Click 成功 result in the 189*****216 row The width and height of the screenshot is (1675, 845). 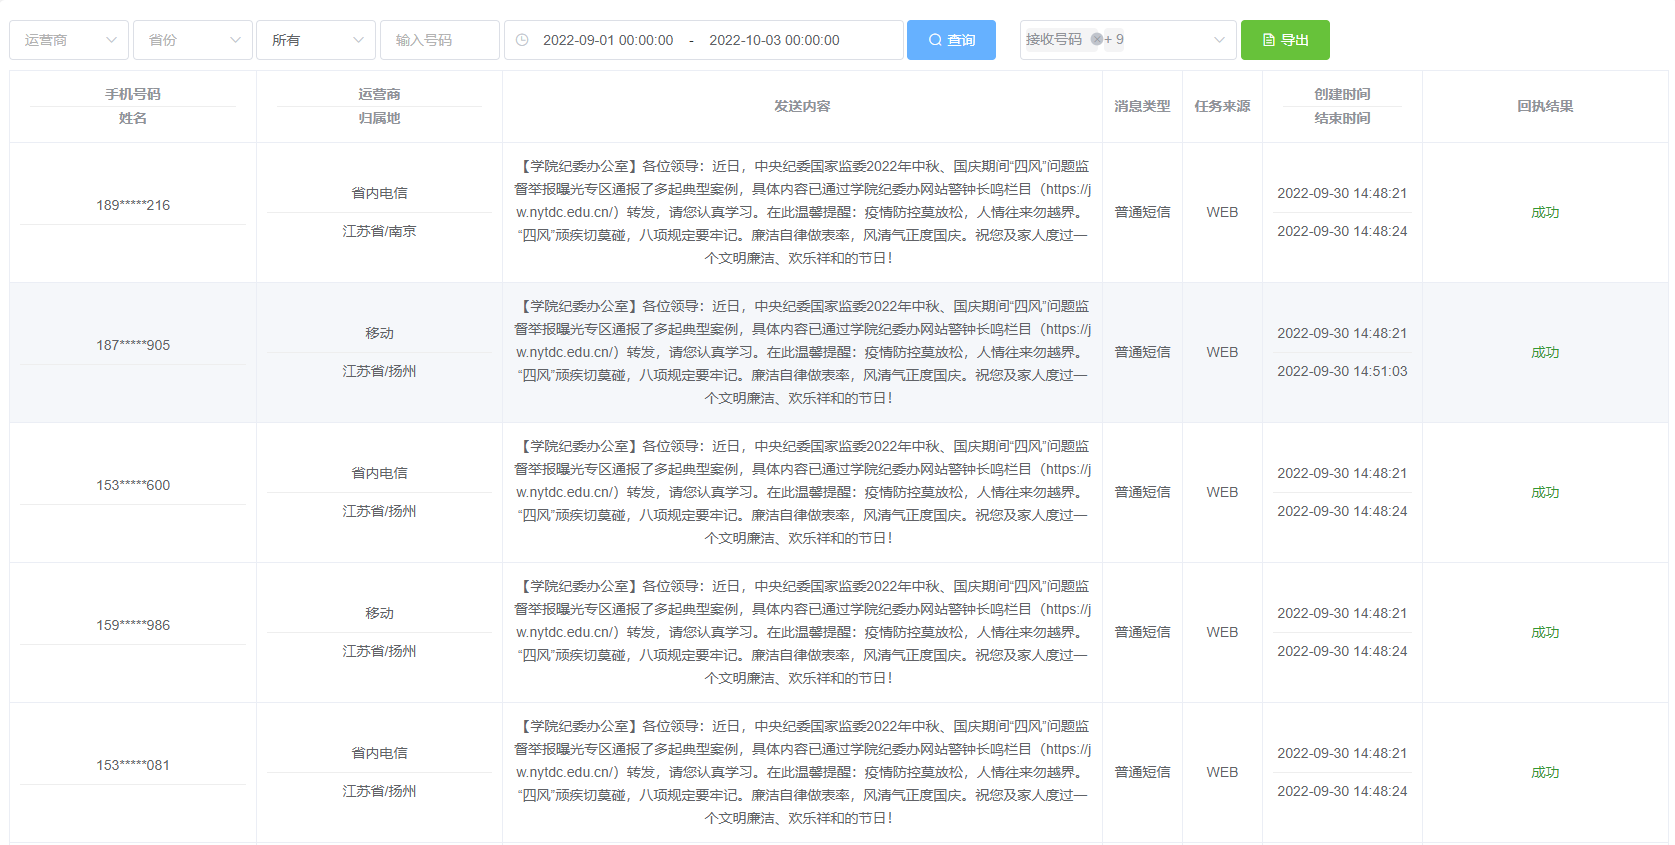(x=1545, y=212)
